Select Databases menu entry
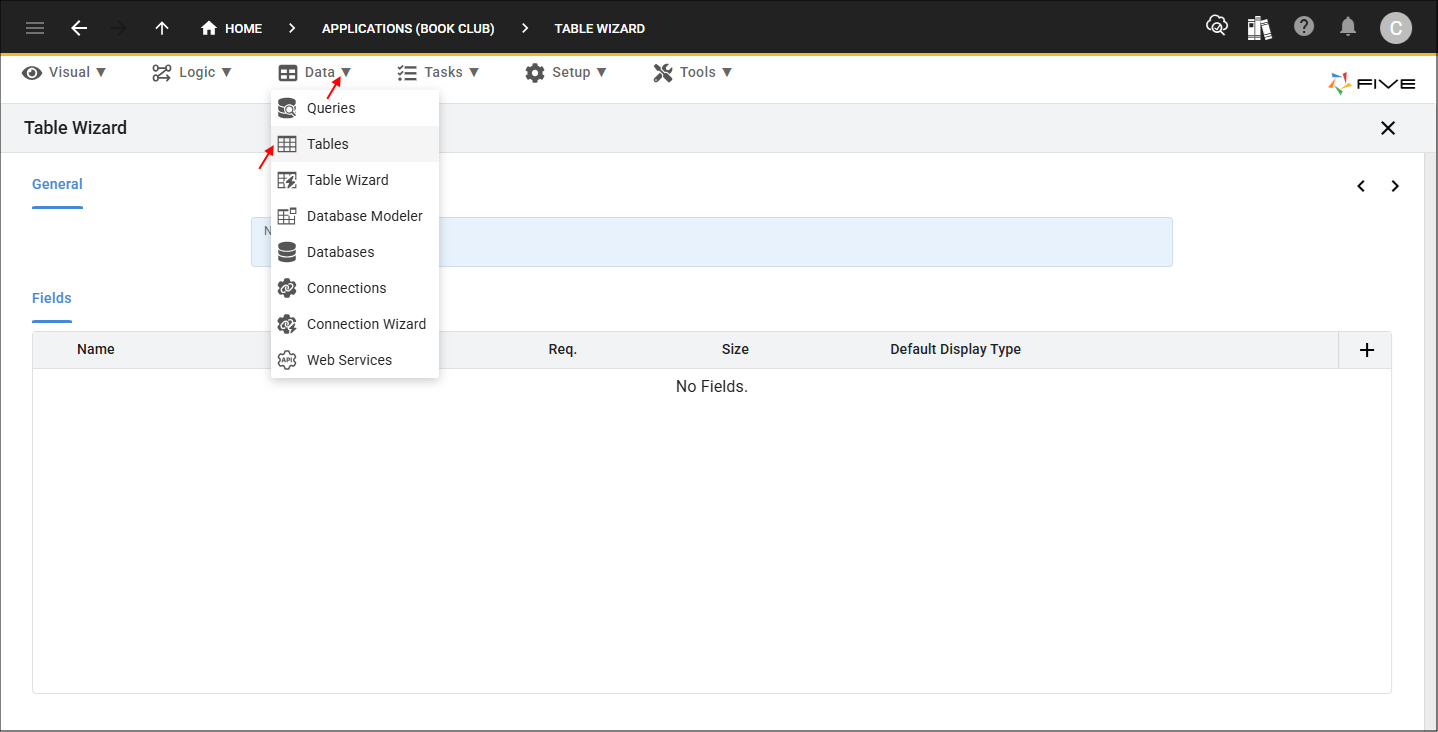 [x=355, y=252]
